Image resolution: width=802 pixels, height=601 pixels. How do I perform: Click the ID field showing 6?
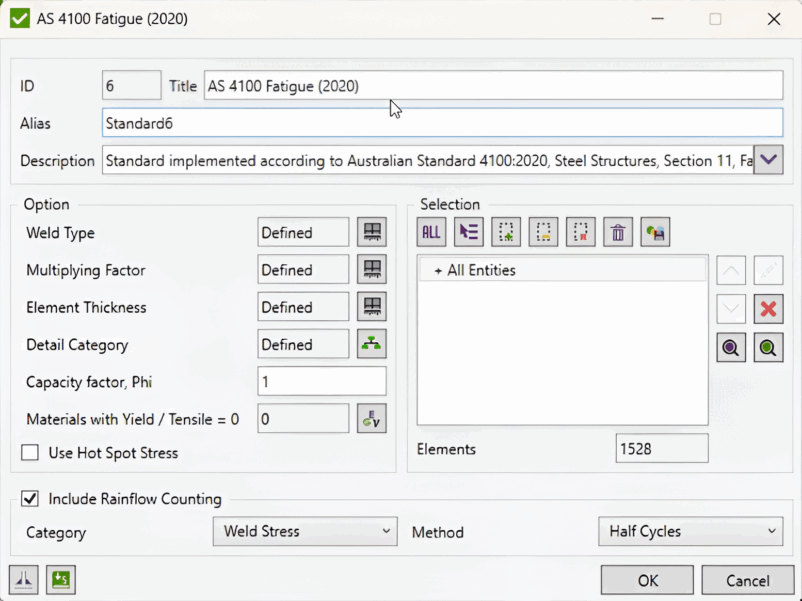(131, 85)
